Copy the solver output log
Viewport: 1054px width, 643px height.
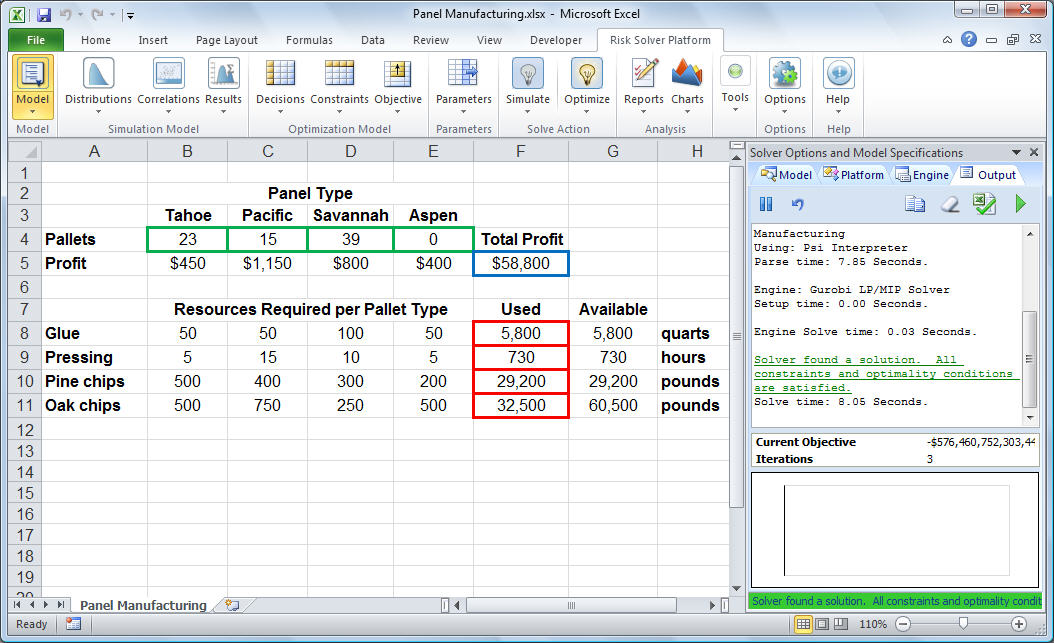[915, 204]
